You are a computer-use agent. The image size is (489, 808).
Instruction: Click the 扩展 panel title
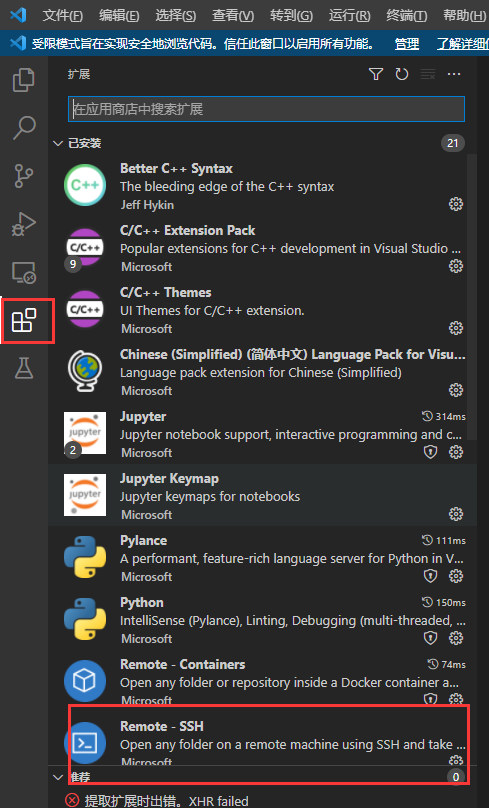click(x=79, y=74)
